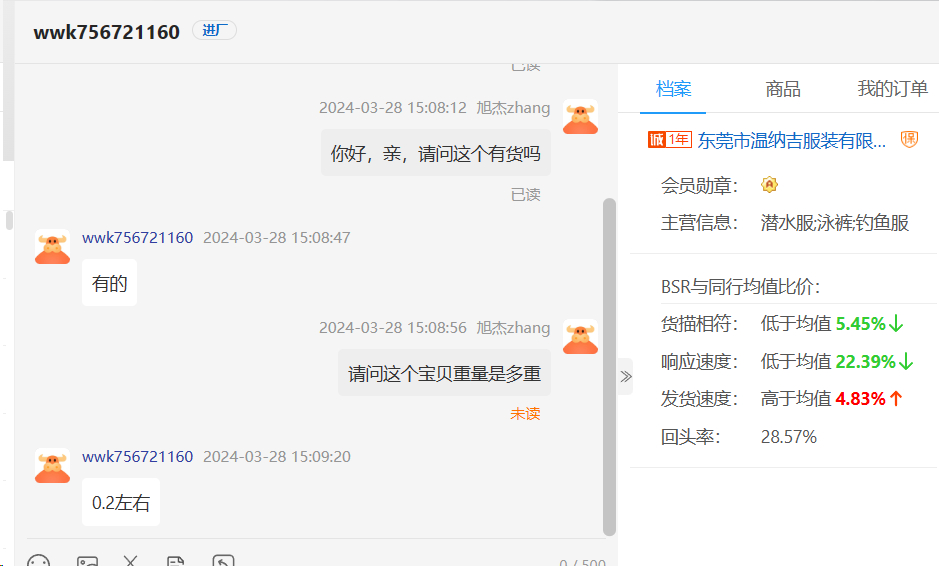Click the message 你好，亲，请问这个有货吗
The width and height of the screenshot is (939, 566).
point(436,153)
